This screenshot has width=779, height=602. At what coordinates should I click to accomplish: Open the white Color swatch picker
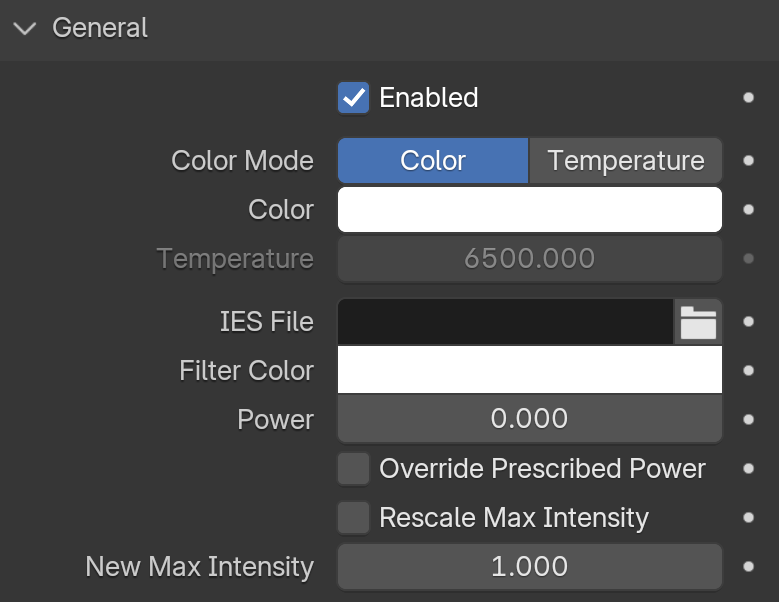(530, 210)
